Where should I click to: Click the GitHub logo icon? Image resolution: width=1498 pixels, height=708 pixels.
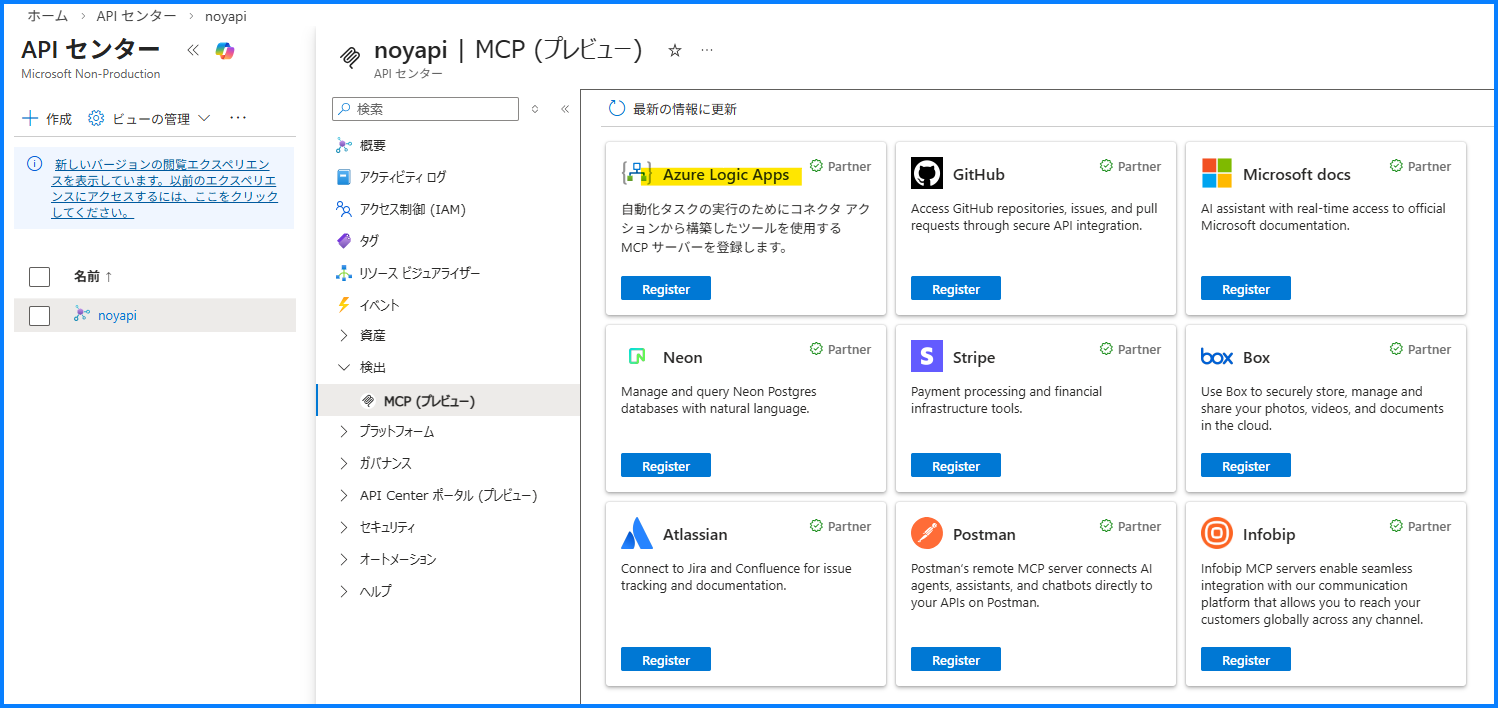(927, 173)
